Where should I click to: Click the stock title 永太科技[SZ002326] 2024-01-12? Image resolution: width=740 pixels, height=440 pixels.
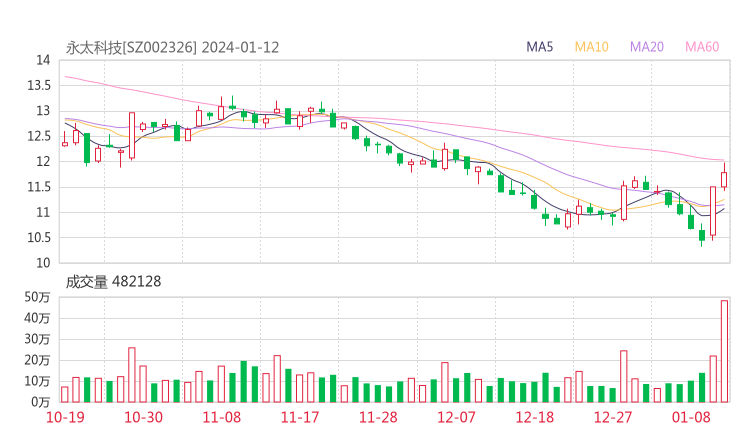[172, 48]
